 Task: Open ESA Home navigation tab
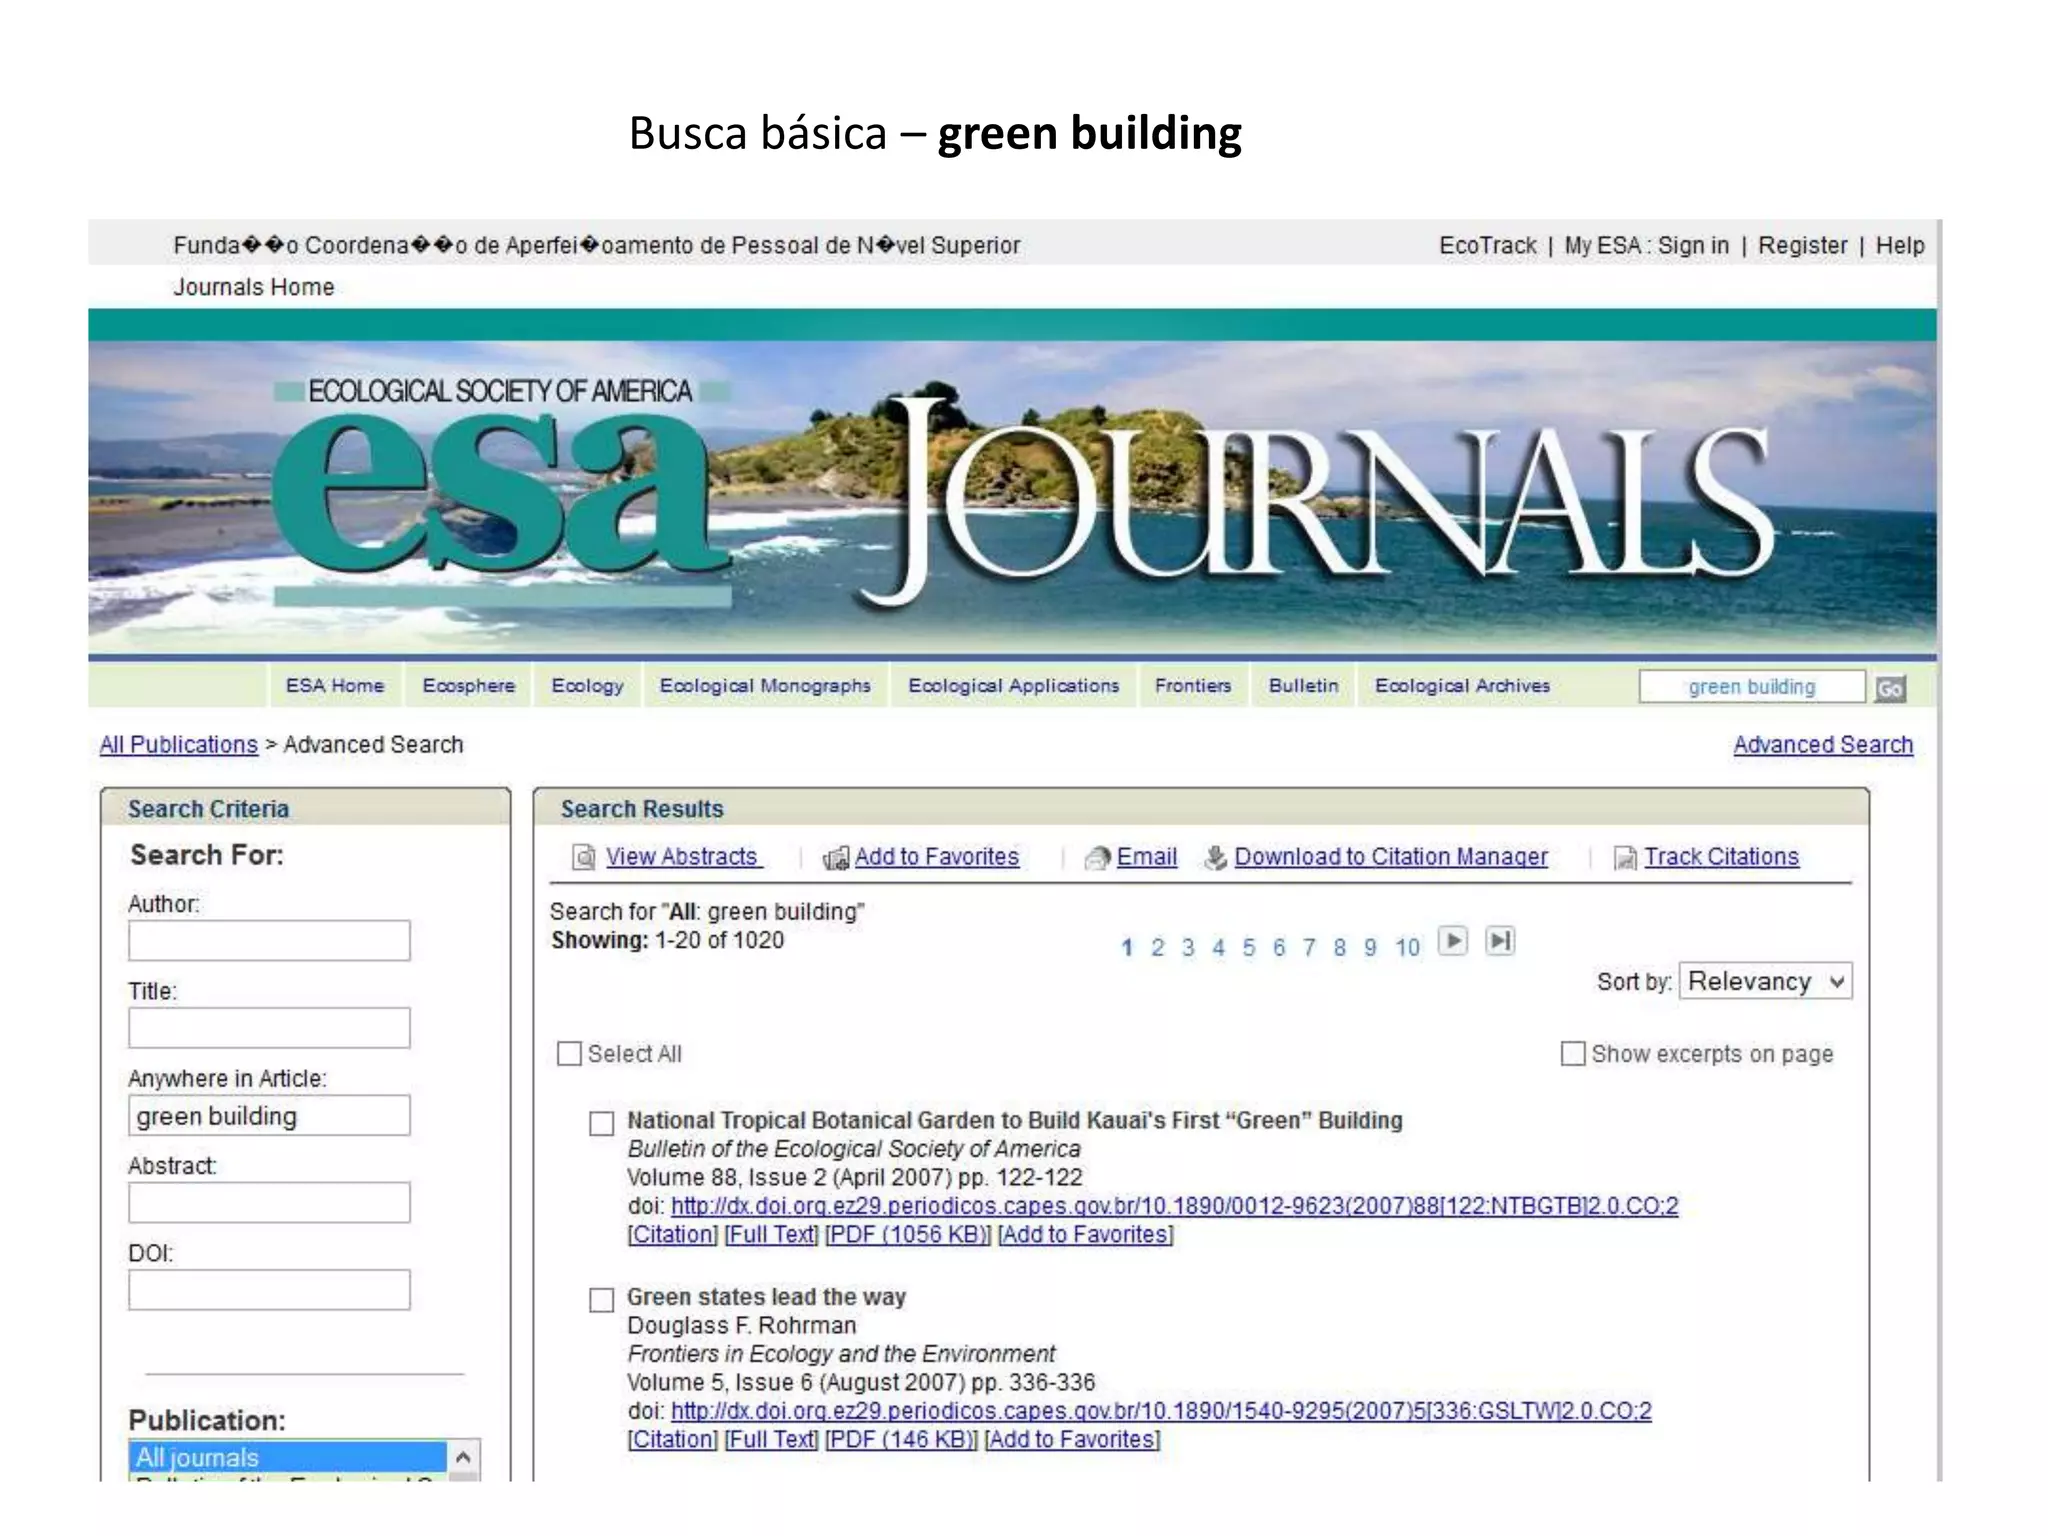[335, 686]
